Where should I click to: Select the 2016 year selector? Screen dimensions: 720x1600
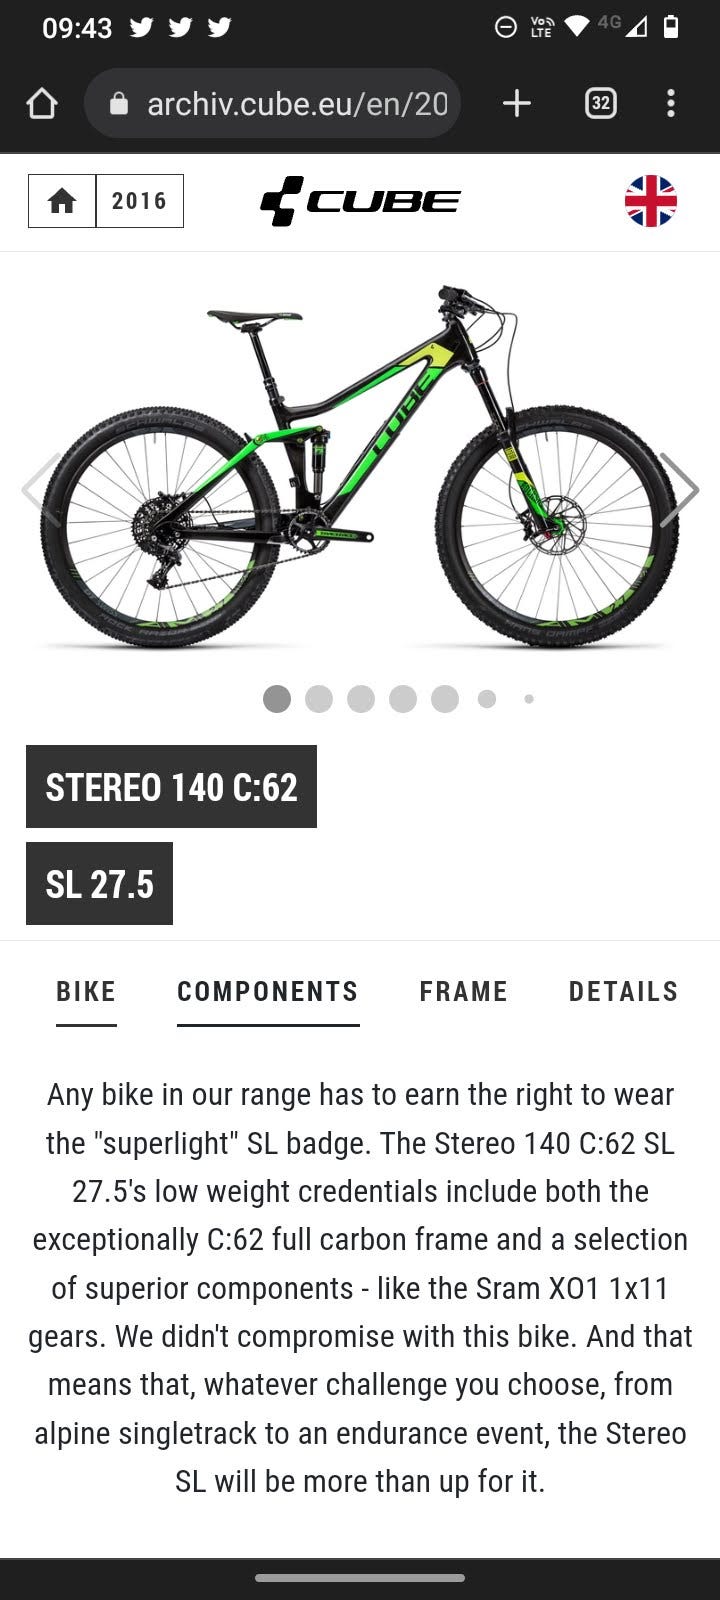point(140,201)
